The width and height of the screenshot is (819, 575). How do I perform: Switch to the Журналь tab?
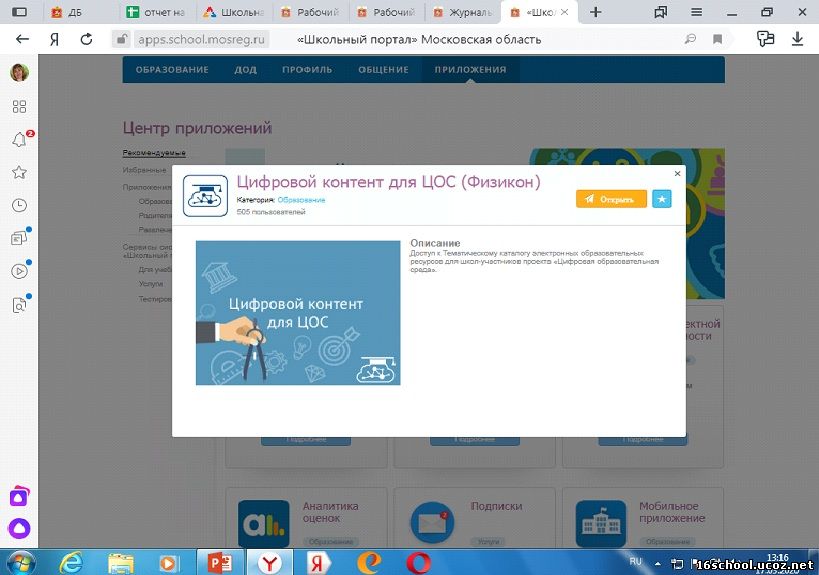coord(463,13)
